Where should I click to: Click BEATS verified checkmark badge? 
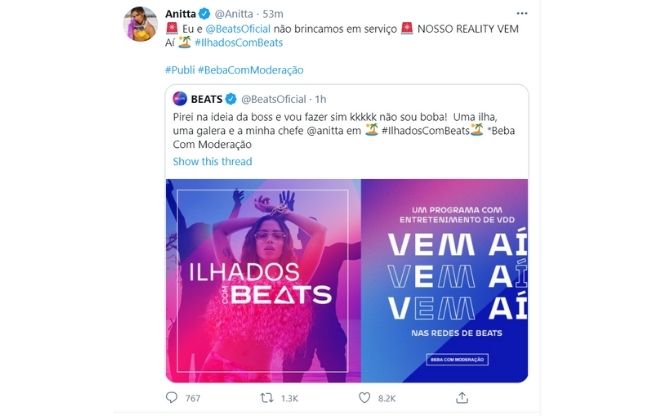click(x=231, y=99)
